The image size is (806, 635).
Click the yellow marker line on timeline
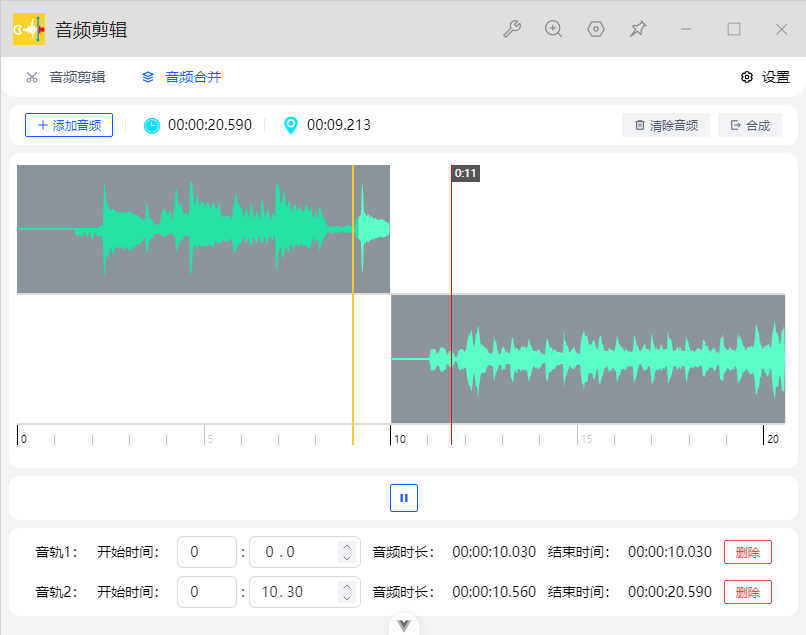click(x=353, y=304)
